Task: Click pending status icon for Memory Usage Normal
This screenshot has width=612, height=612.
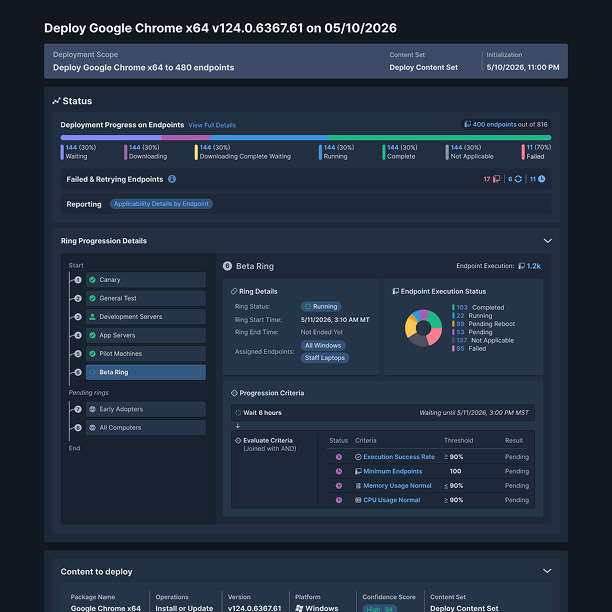Action: point(339,486)
